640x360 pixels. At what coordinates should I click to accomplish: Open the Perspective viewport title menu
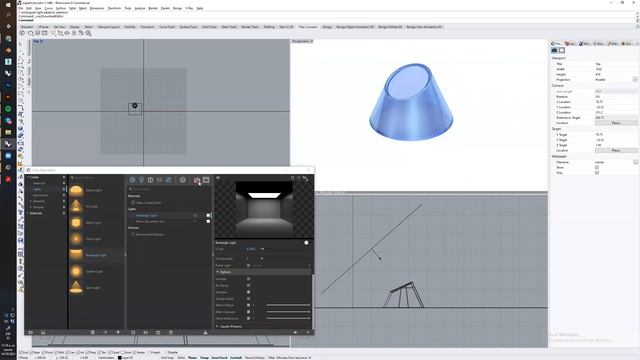coord(302,41)
